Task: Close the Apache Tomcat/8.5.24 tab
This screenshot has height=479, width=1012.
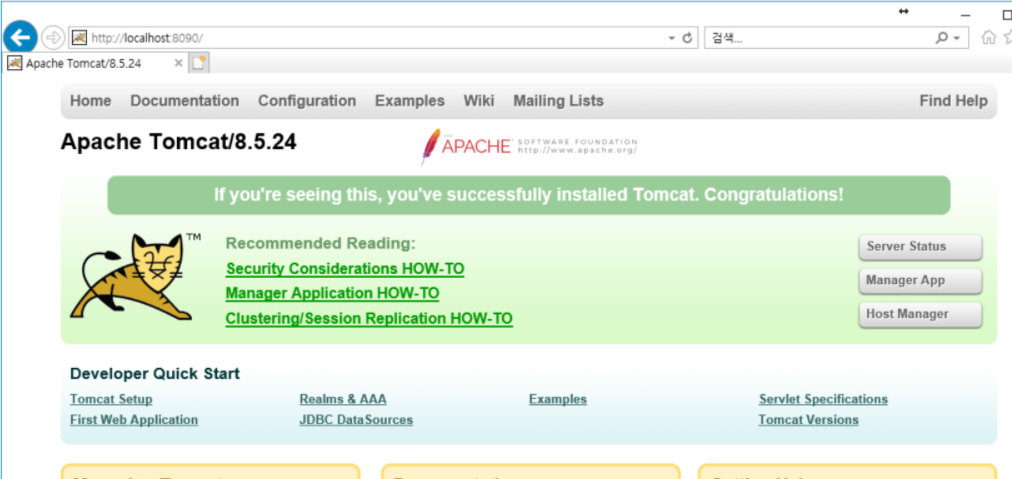Action: pos(179,63)
